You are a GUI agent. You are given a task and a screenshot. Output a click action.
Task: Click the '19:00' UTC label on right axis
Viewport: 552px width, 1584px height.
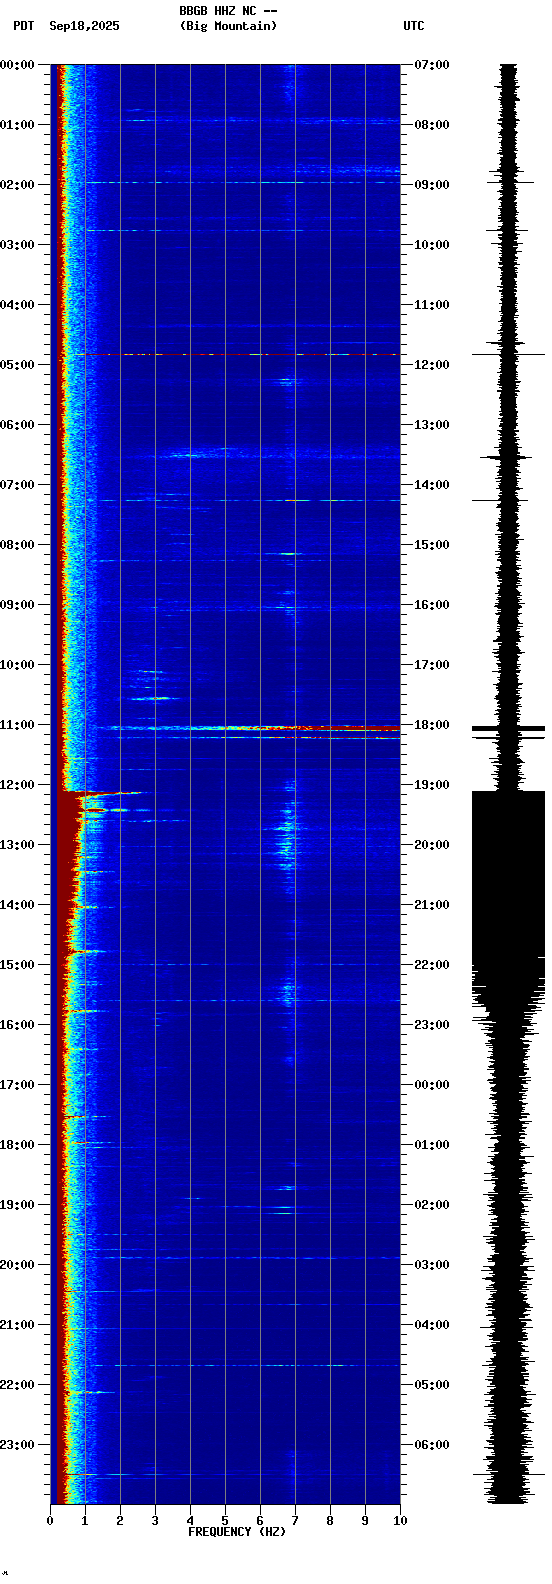432,785
